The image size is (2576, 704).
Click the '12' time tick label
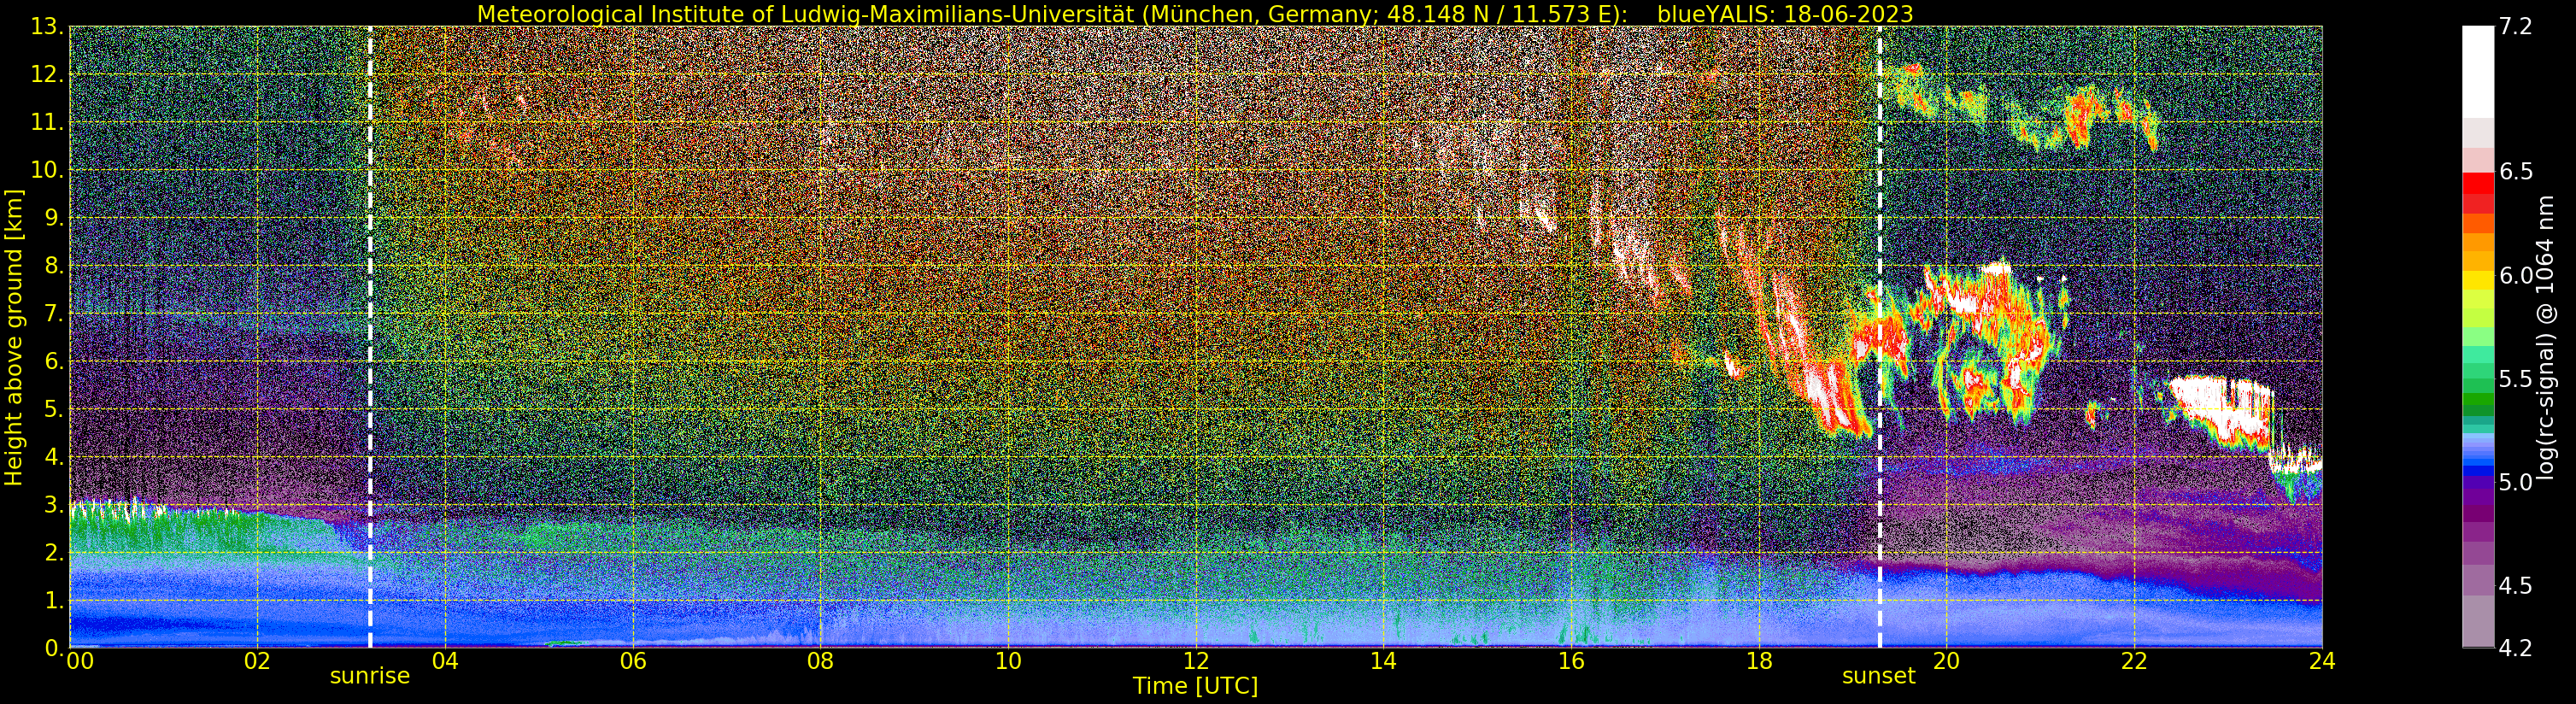(x=1196, y=661)
